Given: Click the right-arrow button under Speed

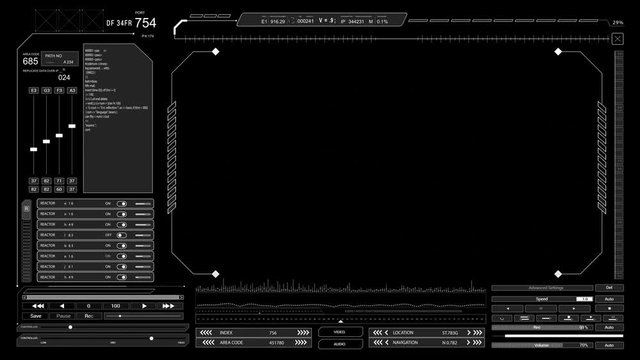Looking at the screenshot, I should (574, 309).
